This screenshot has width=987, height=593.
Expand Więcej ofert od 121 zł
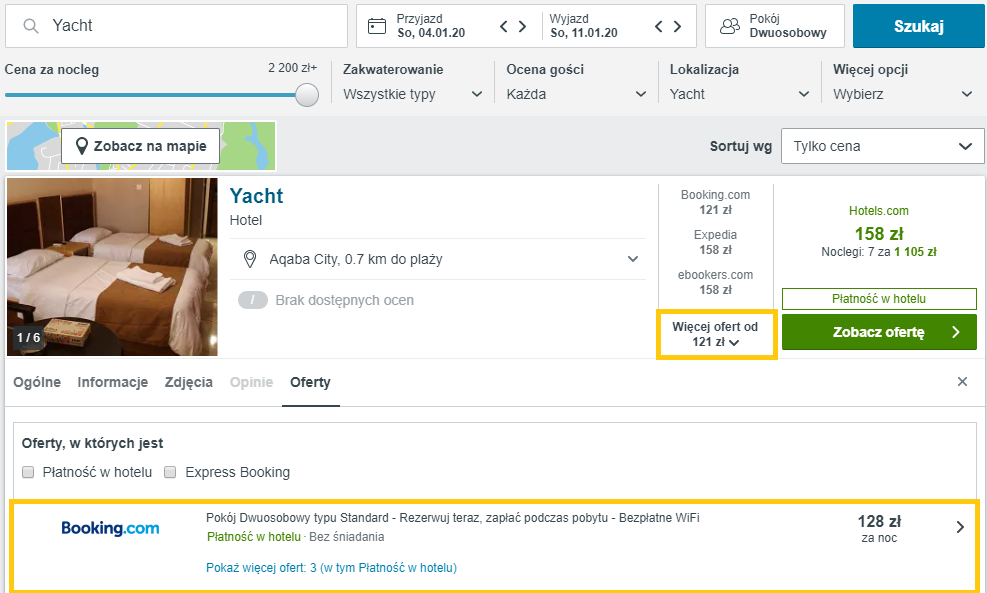pos(716,334)
